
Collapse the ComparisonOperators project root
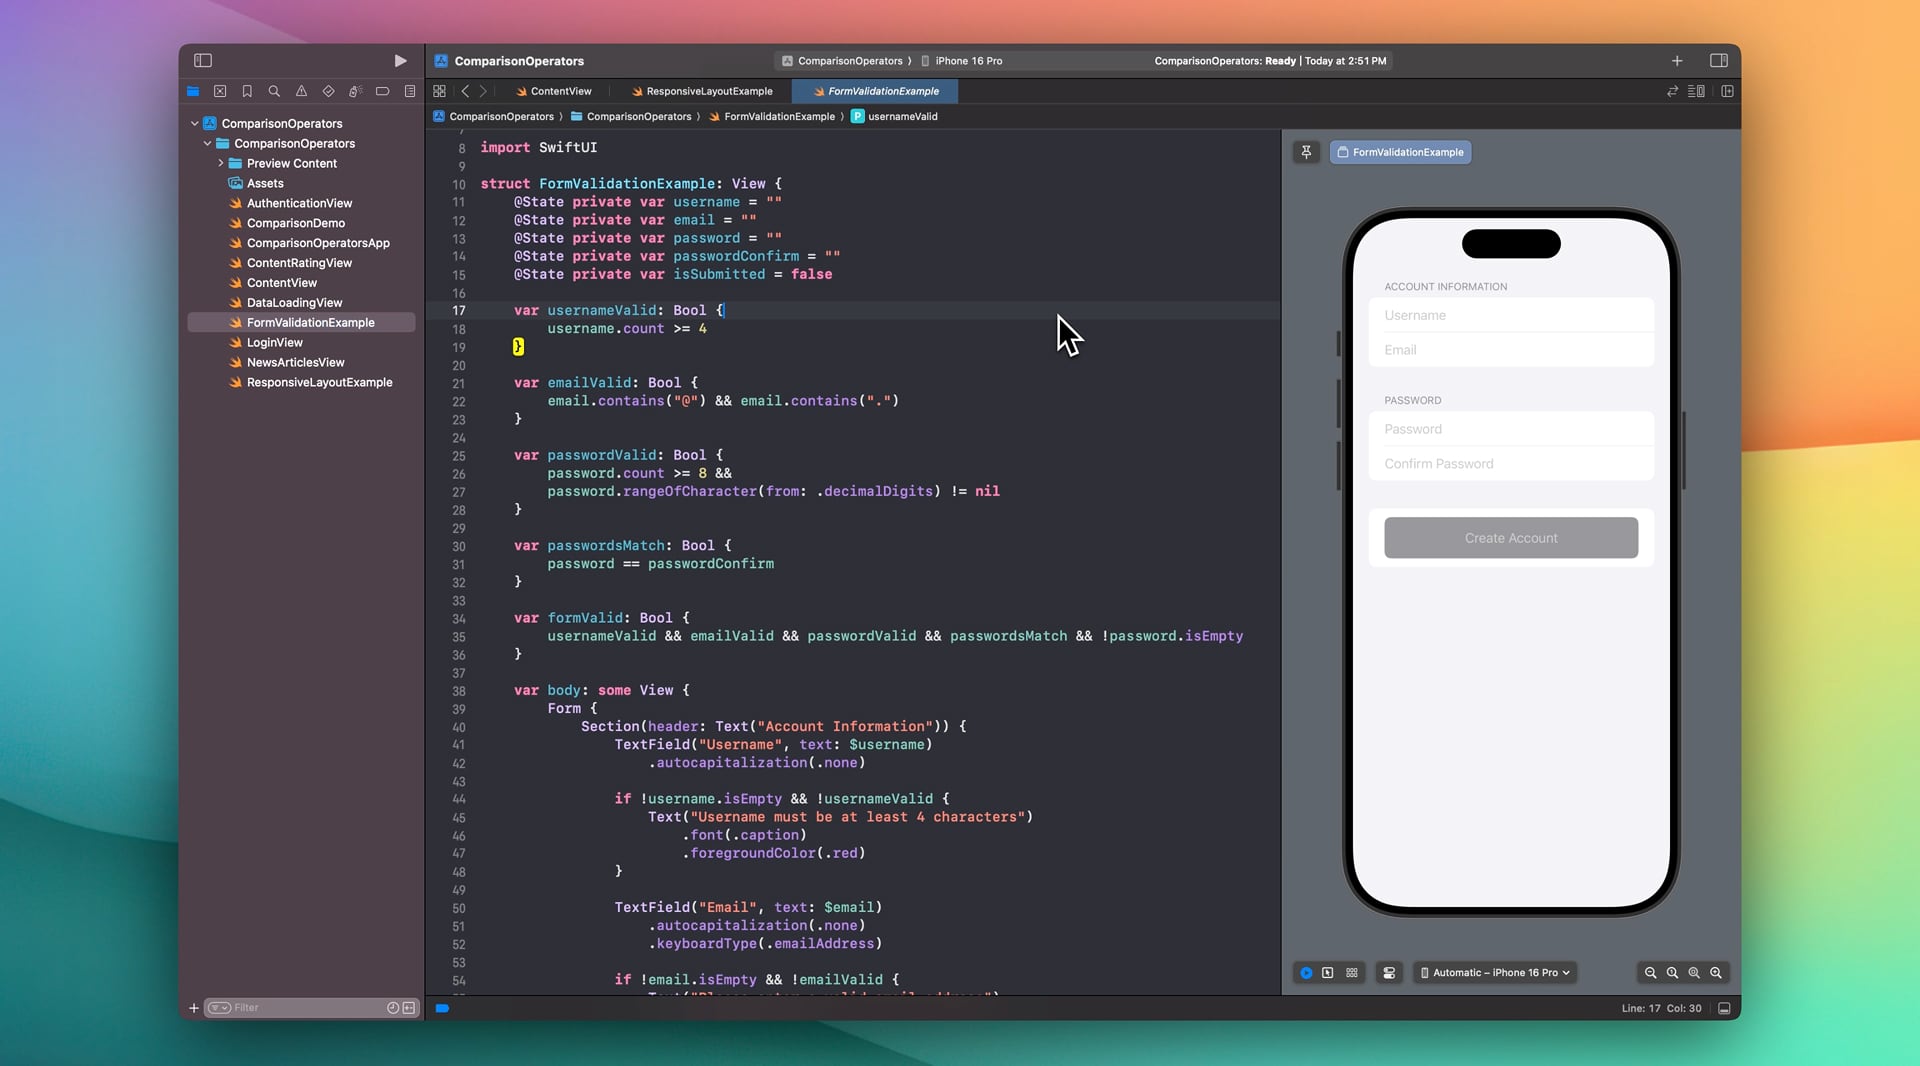194,124
